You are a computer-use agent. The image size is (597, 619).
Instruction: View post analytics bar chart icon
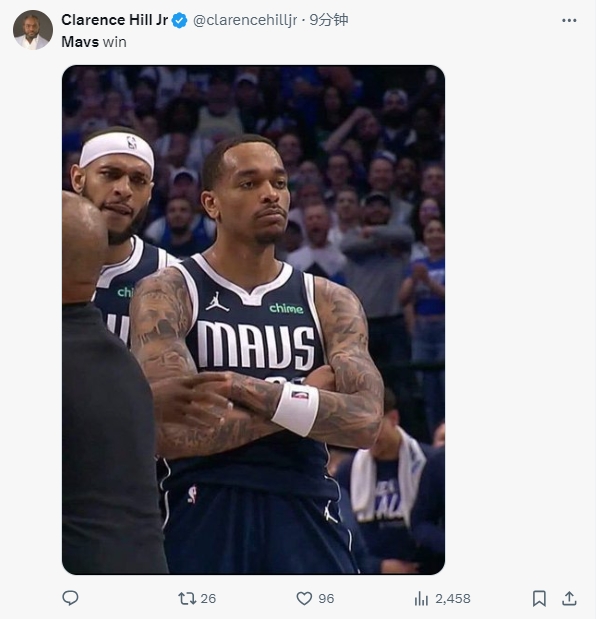tap(421, 598)
